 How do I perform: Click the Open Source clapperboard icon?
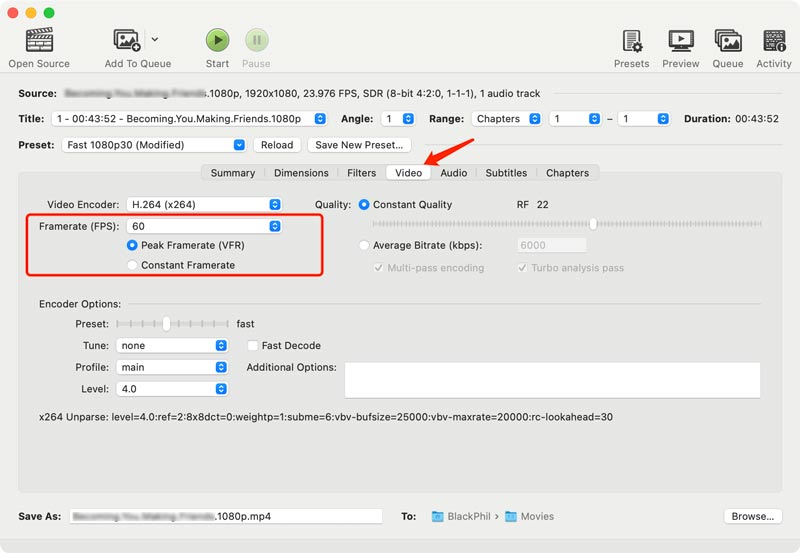point(39,41)
